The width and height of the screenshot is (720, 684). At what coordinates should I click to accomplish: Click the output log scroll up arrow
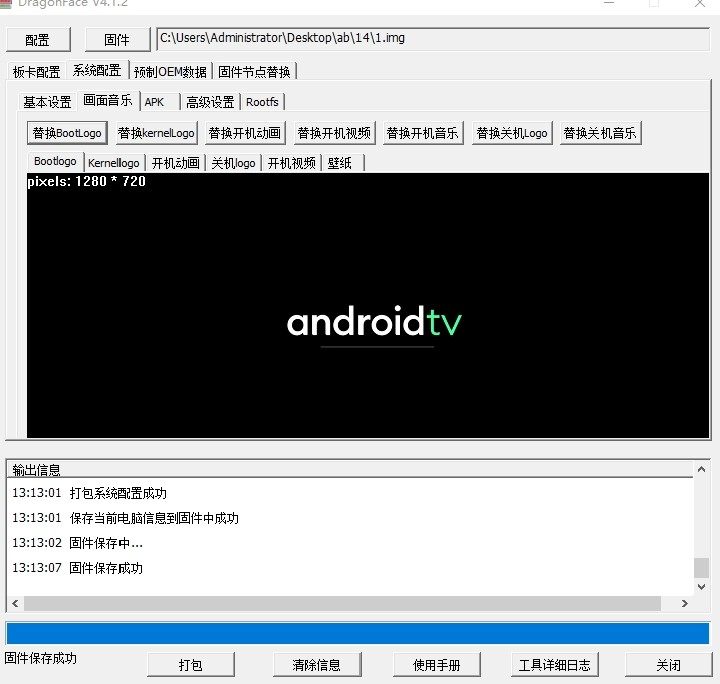point(701,469)
